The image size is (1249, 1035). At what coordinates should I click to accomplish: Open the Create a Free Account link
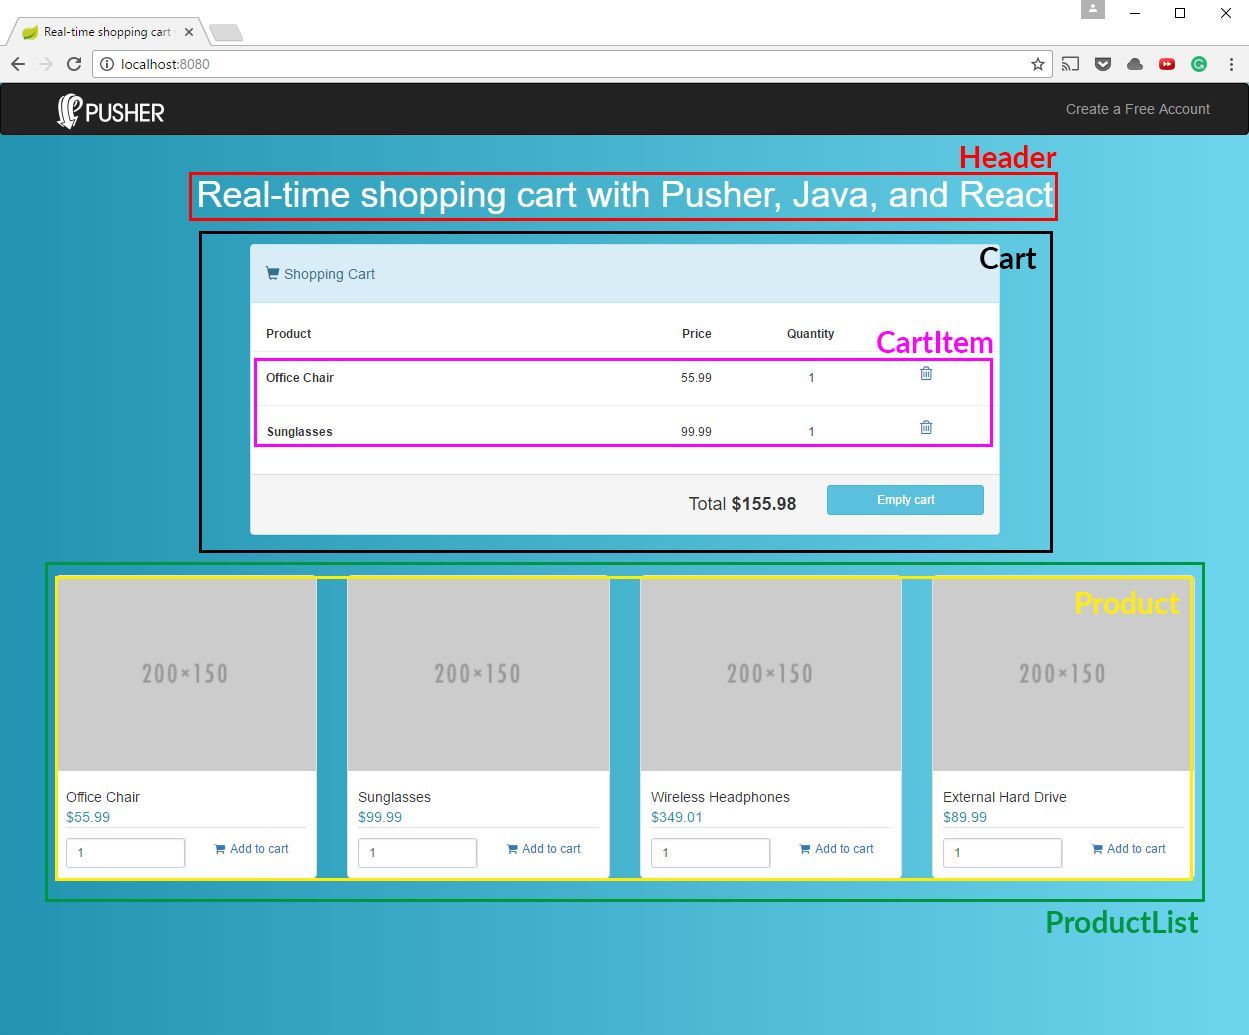(1137, 109)
